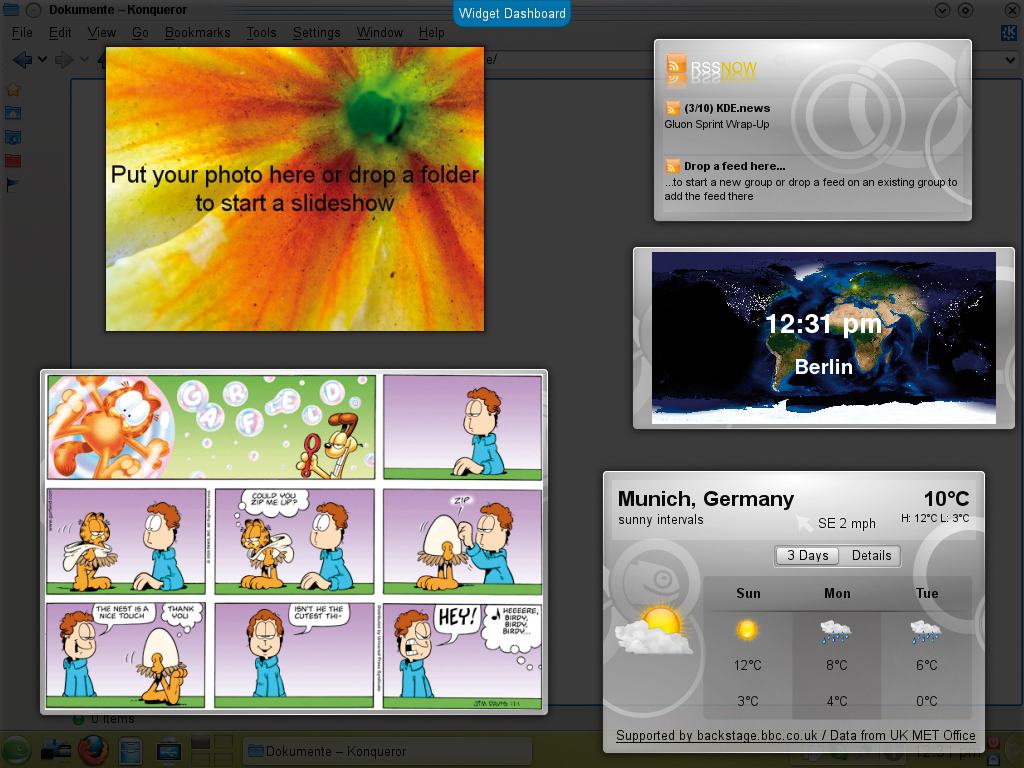The width and height of the screenshot is (1024, 768).
Task: Select the flag icon in Konqueror sidebar
Action: 12,185
